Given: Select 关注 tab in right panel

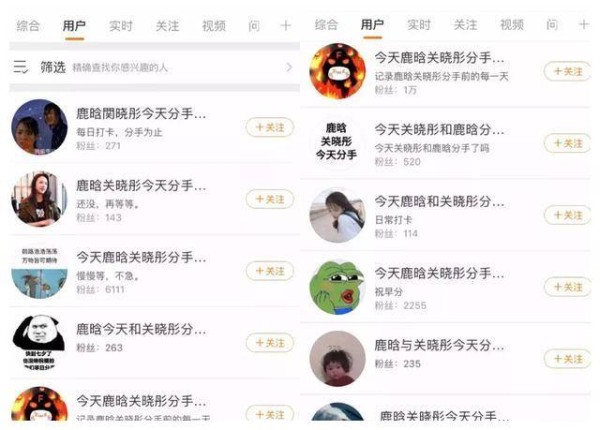Looking at the screenshot, I should point(465,24).
